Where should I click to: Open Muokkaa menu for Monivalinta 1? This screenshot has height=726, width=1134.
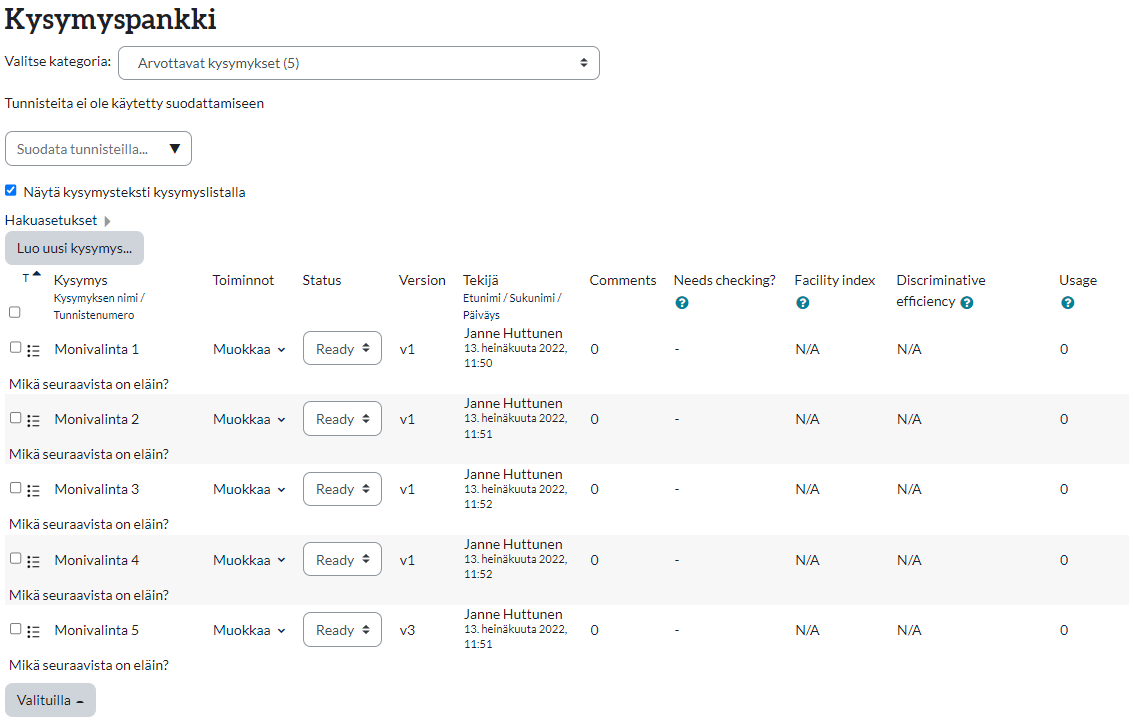point(249,349)
